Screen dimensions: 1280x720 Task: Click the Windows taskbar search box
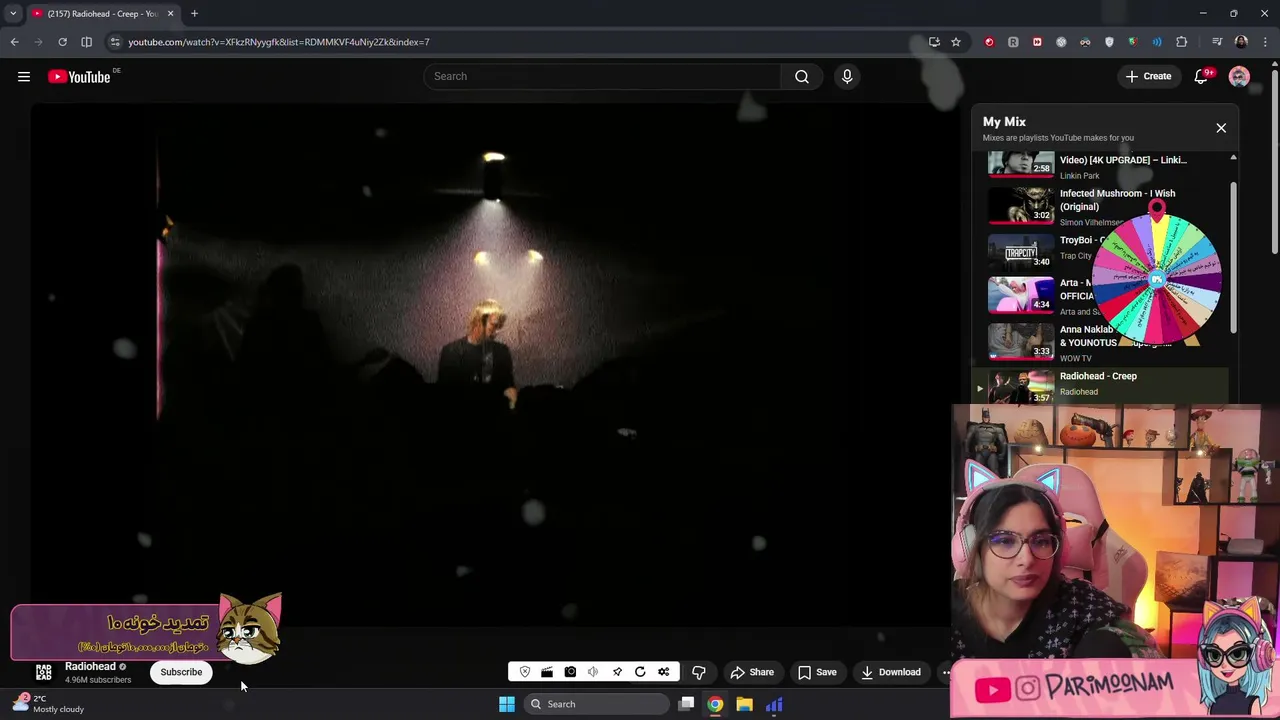pos(596,704)
